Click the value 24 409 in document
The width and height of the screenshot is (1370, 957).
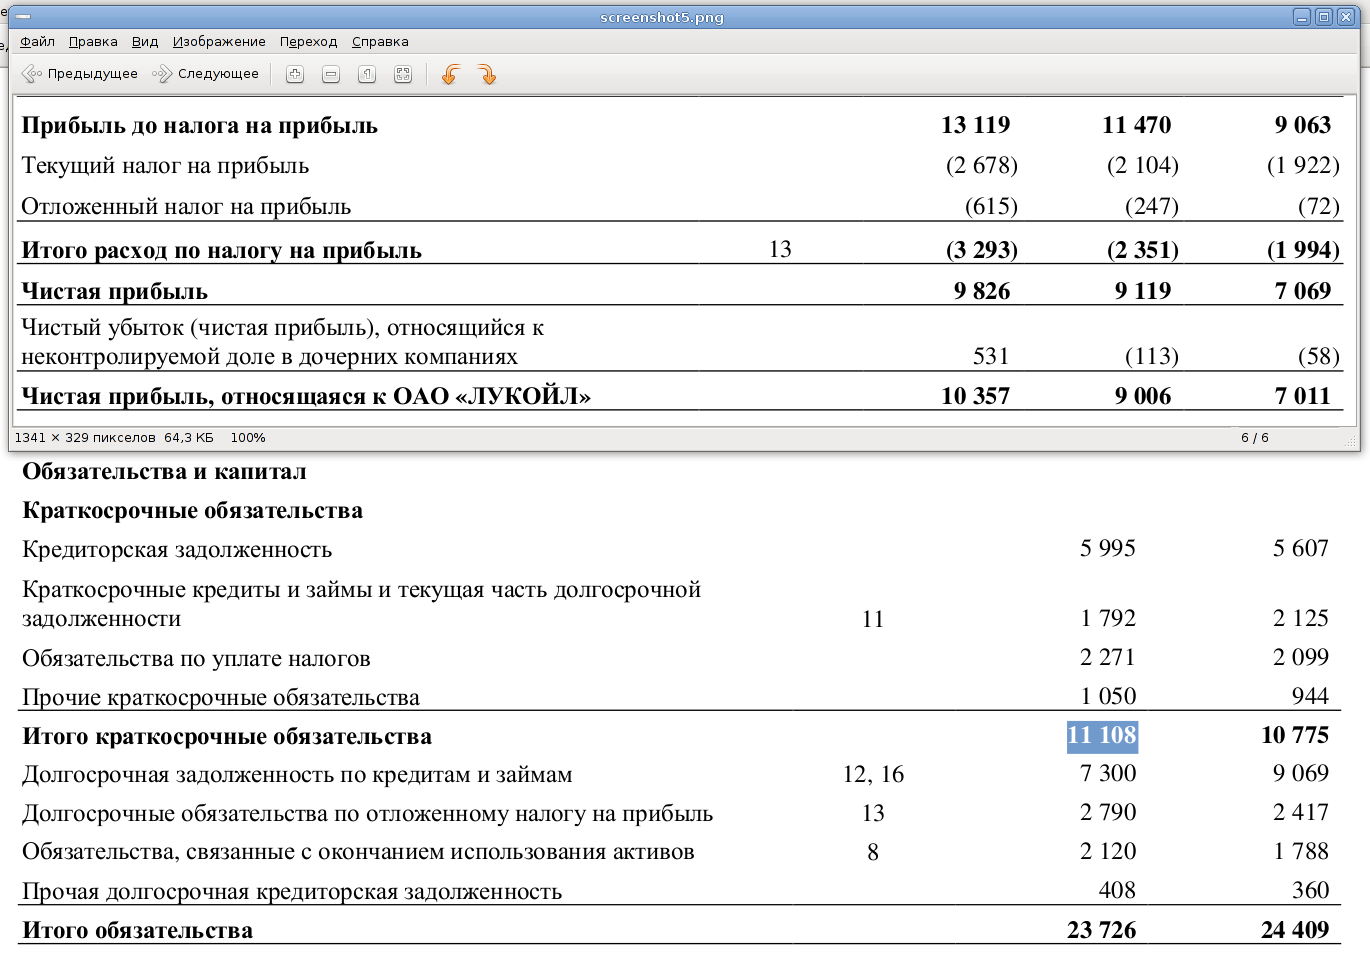tap(1295, 930)
